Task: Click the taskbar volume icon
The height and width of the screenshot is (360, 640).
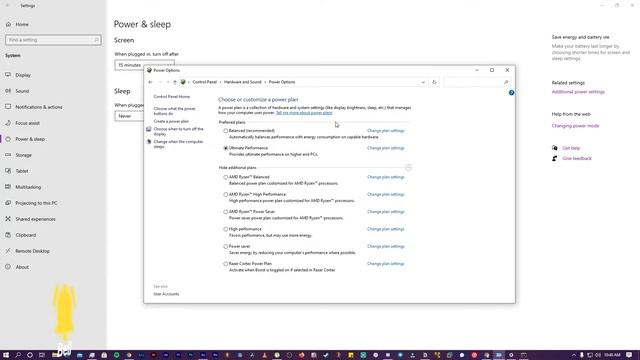Action: tap(598, 355)
